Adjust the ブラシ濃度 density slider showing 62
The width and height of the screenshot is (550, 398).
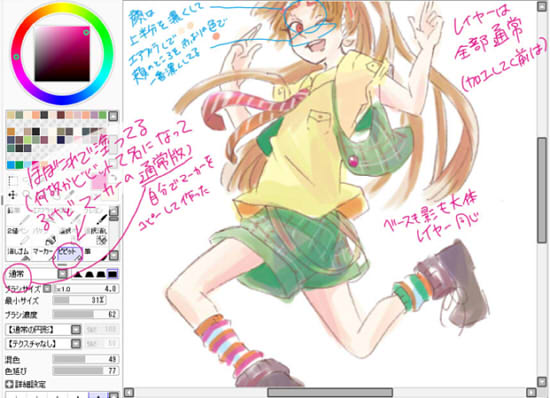pos(86,314)
